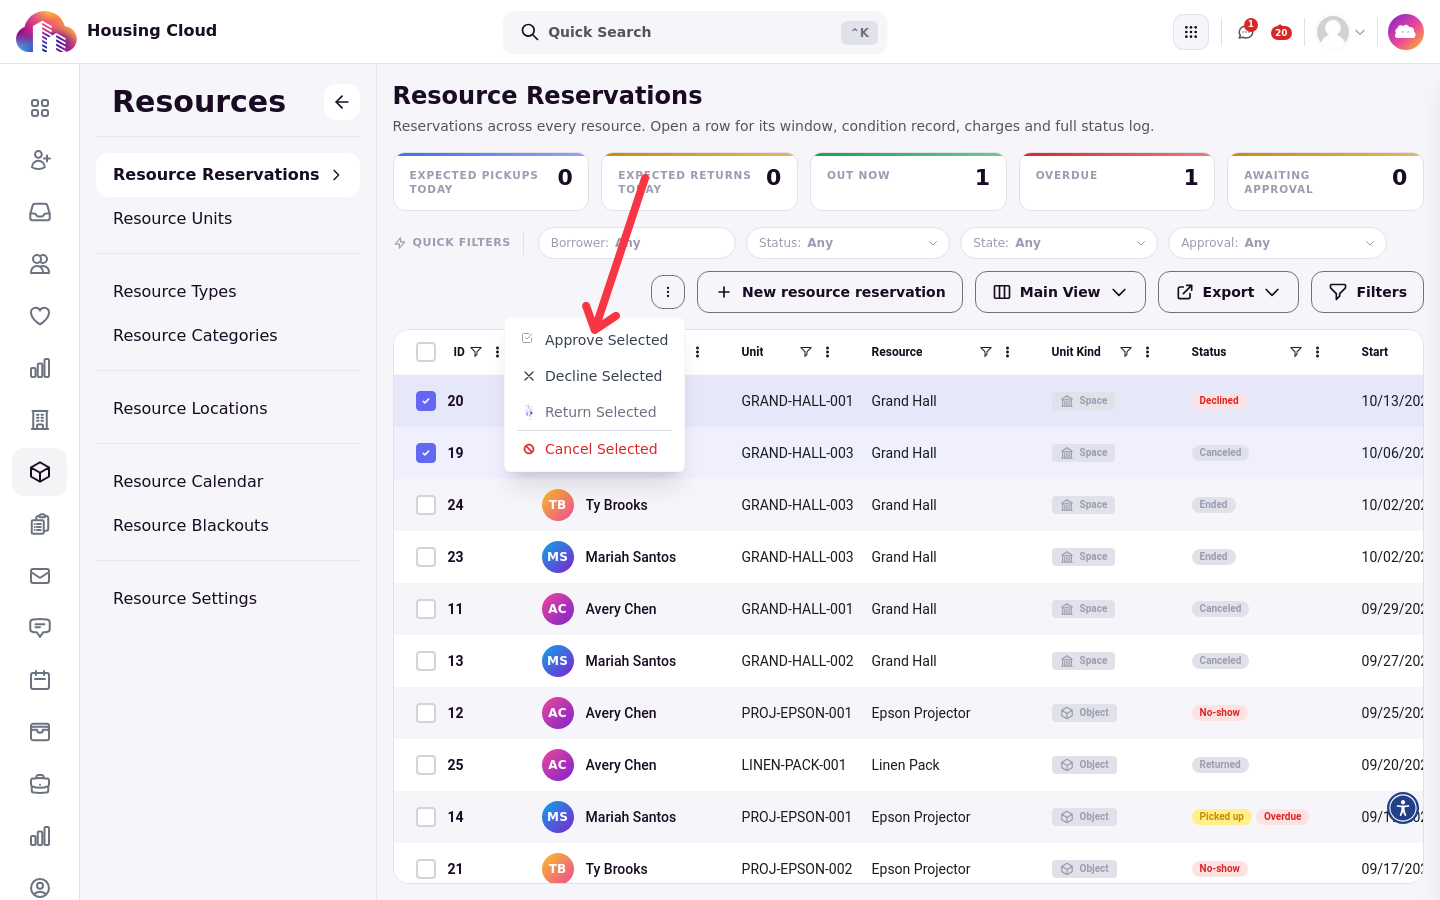
Task: Uncheck the checkbox for reservation 19
Action: (426, 453)
